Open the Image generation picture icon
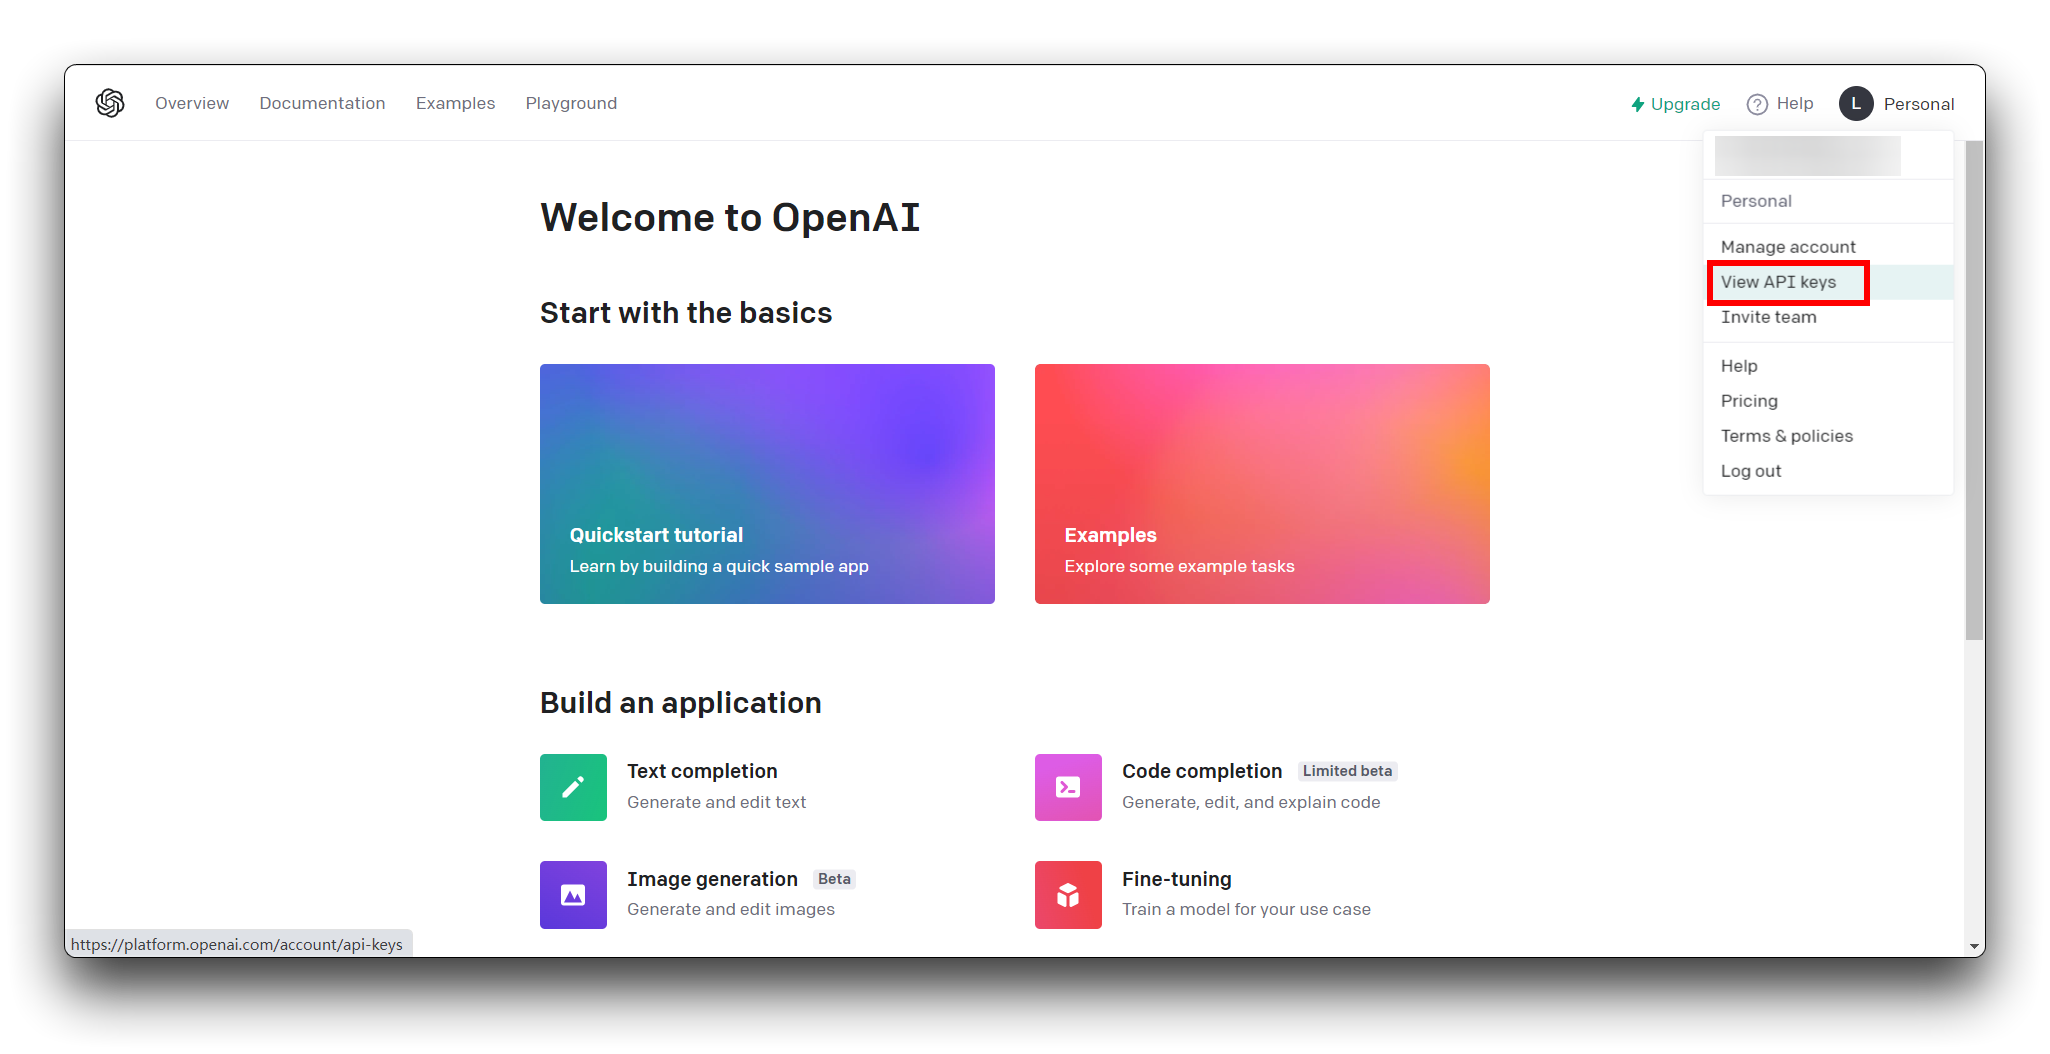The width and height of the screenshot is (2050, 1054). point(573,895)
